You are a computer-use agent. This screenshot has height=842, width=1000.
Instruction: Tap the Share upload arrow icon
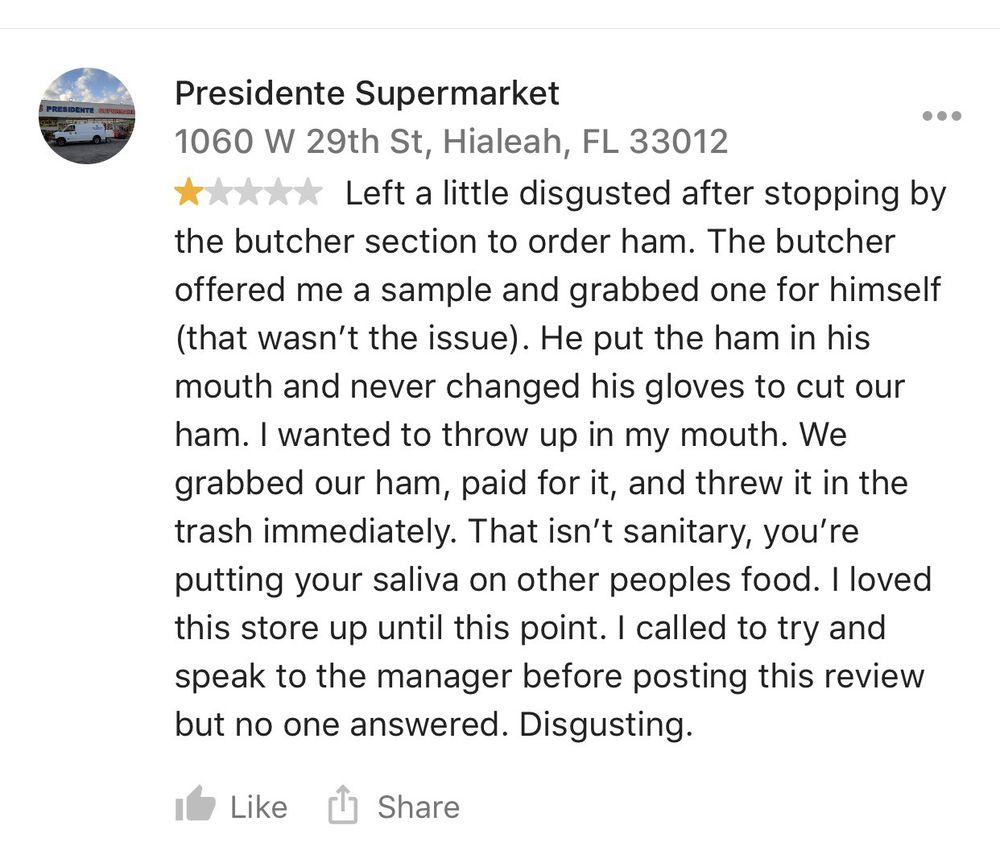tap(342, 804)
